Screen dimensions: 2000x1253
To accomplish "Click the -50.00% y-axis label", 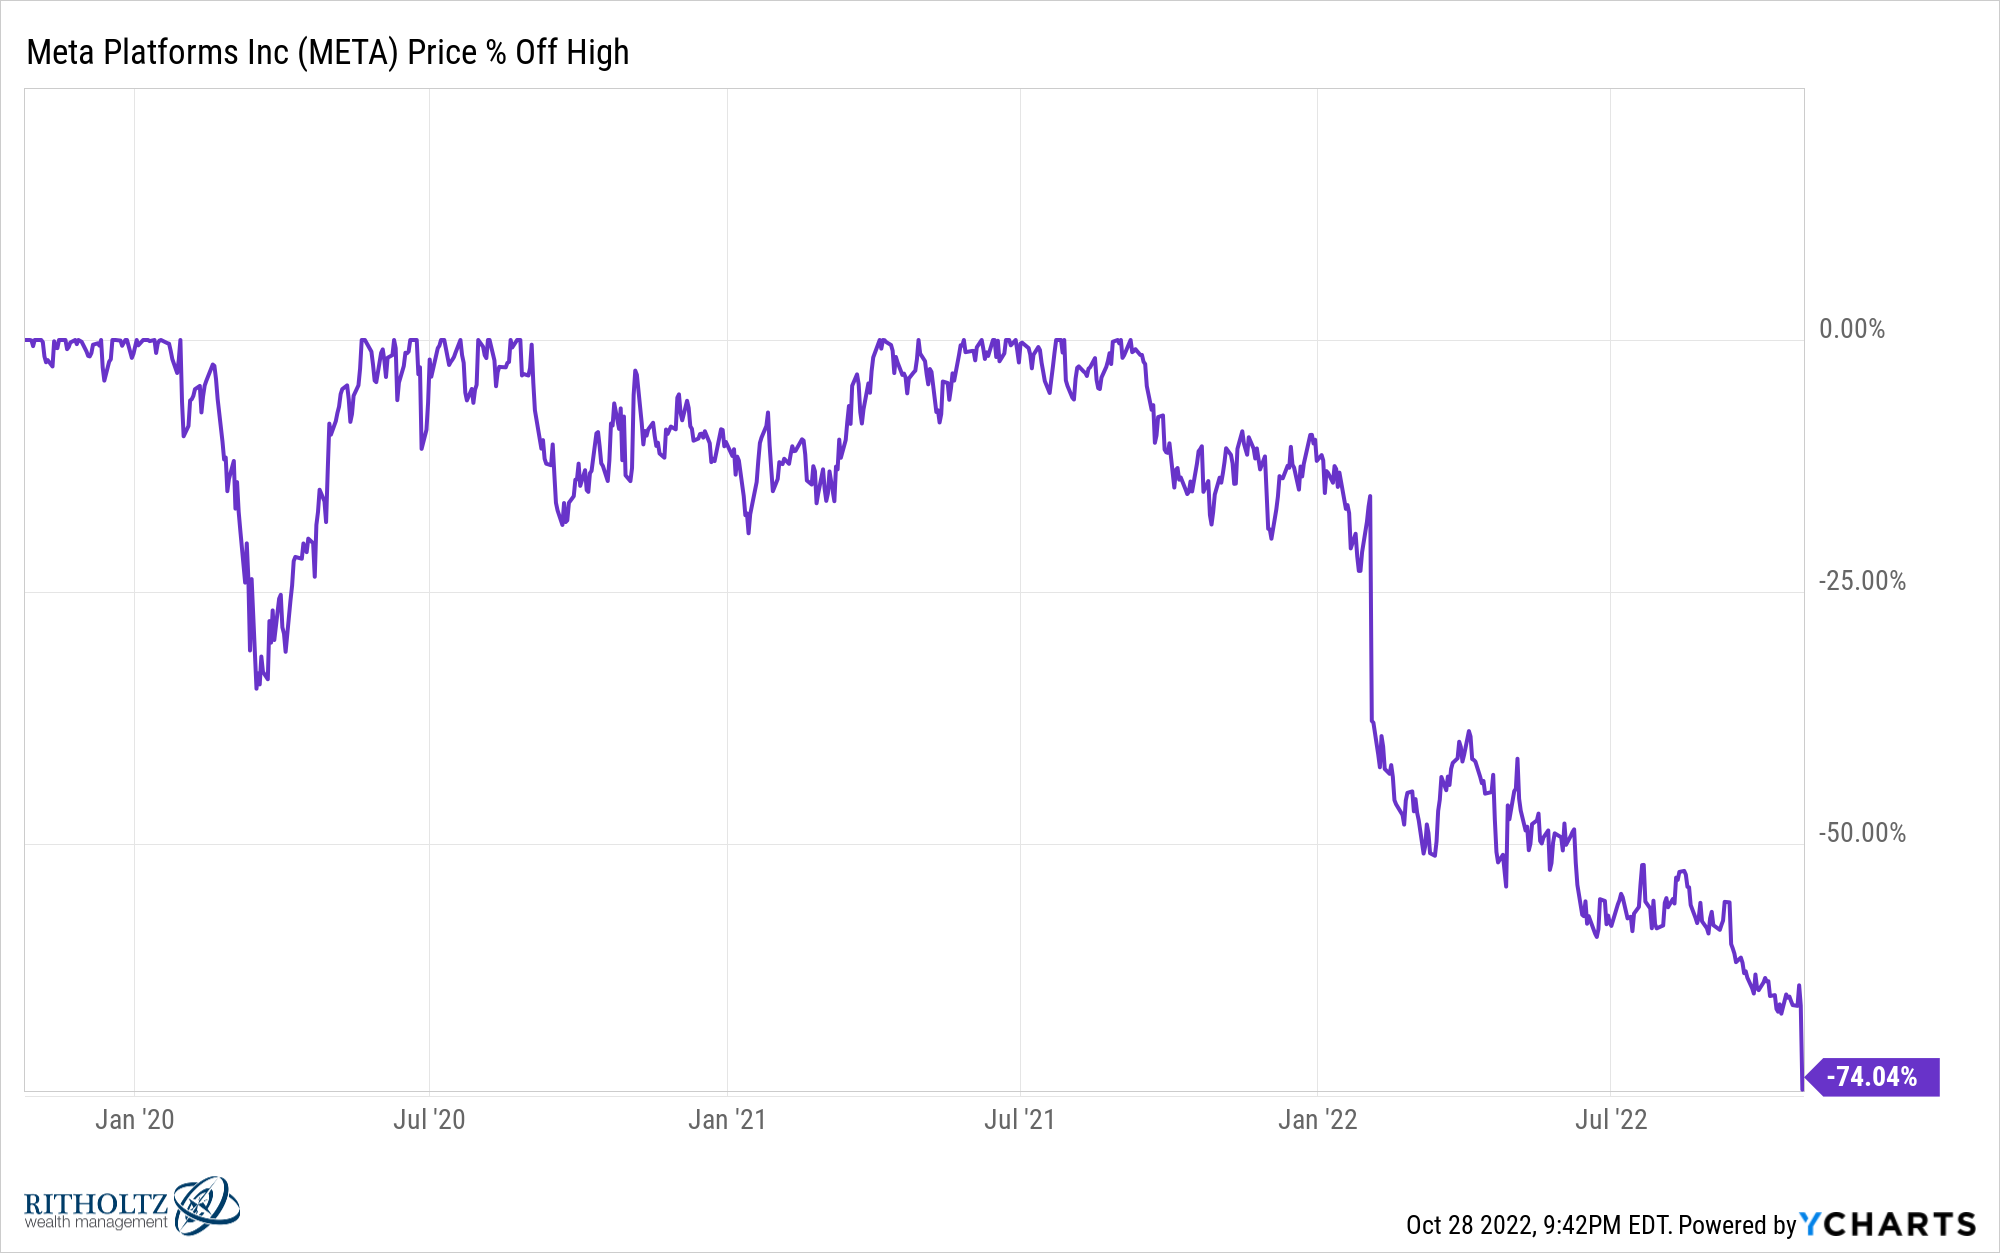I will [x=1862, y=833].
